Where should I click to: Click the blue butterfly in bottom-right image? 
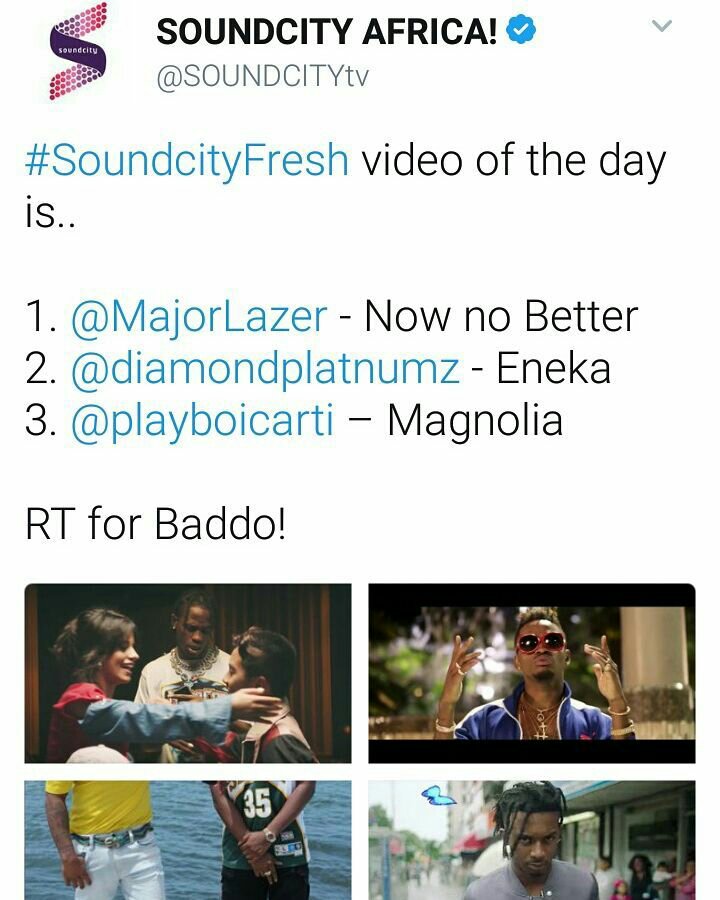point(438,796)
